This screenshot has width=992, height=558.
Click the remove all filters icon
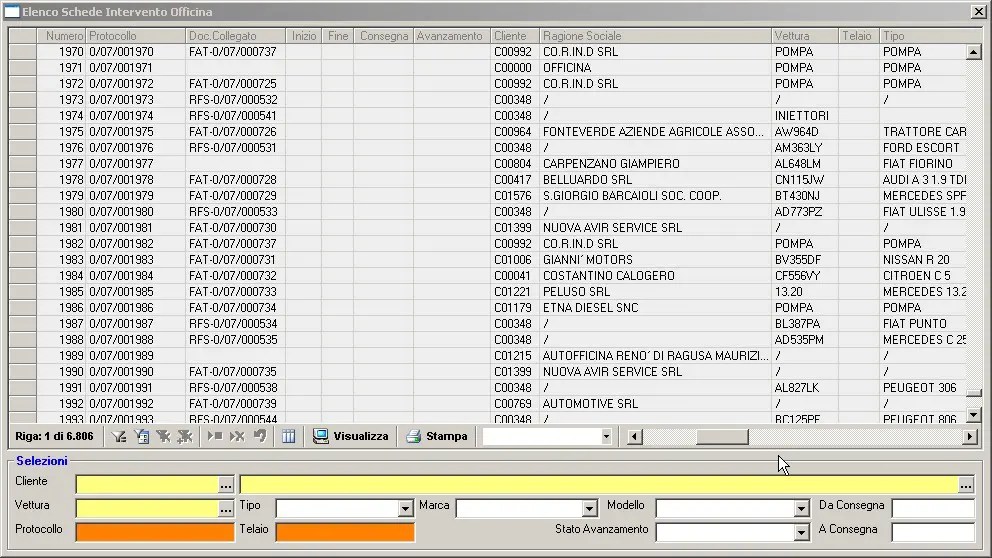pyautogui.click(x=185, y=437)
